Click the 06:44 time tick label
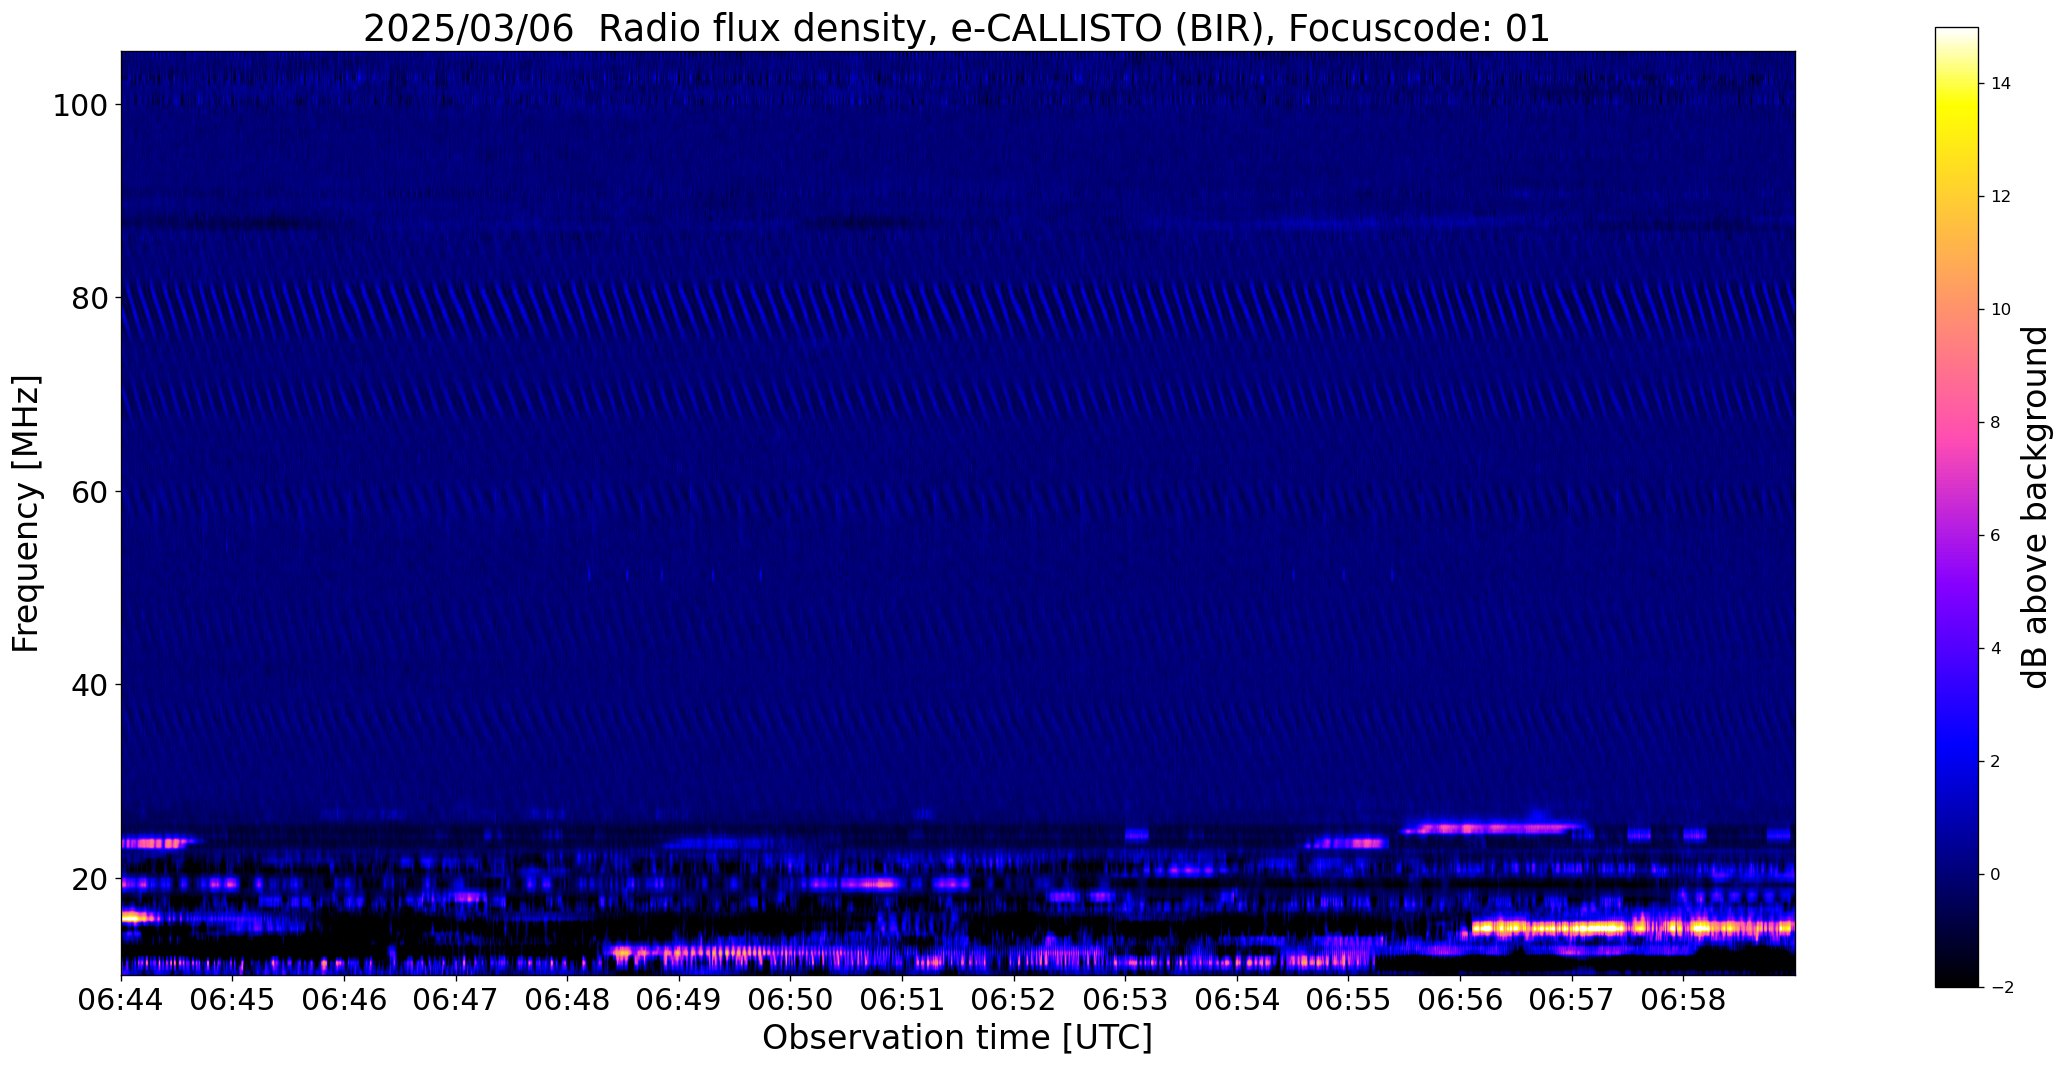The width and height of the screenshot is (2066, 1067). coord(121,1000)
